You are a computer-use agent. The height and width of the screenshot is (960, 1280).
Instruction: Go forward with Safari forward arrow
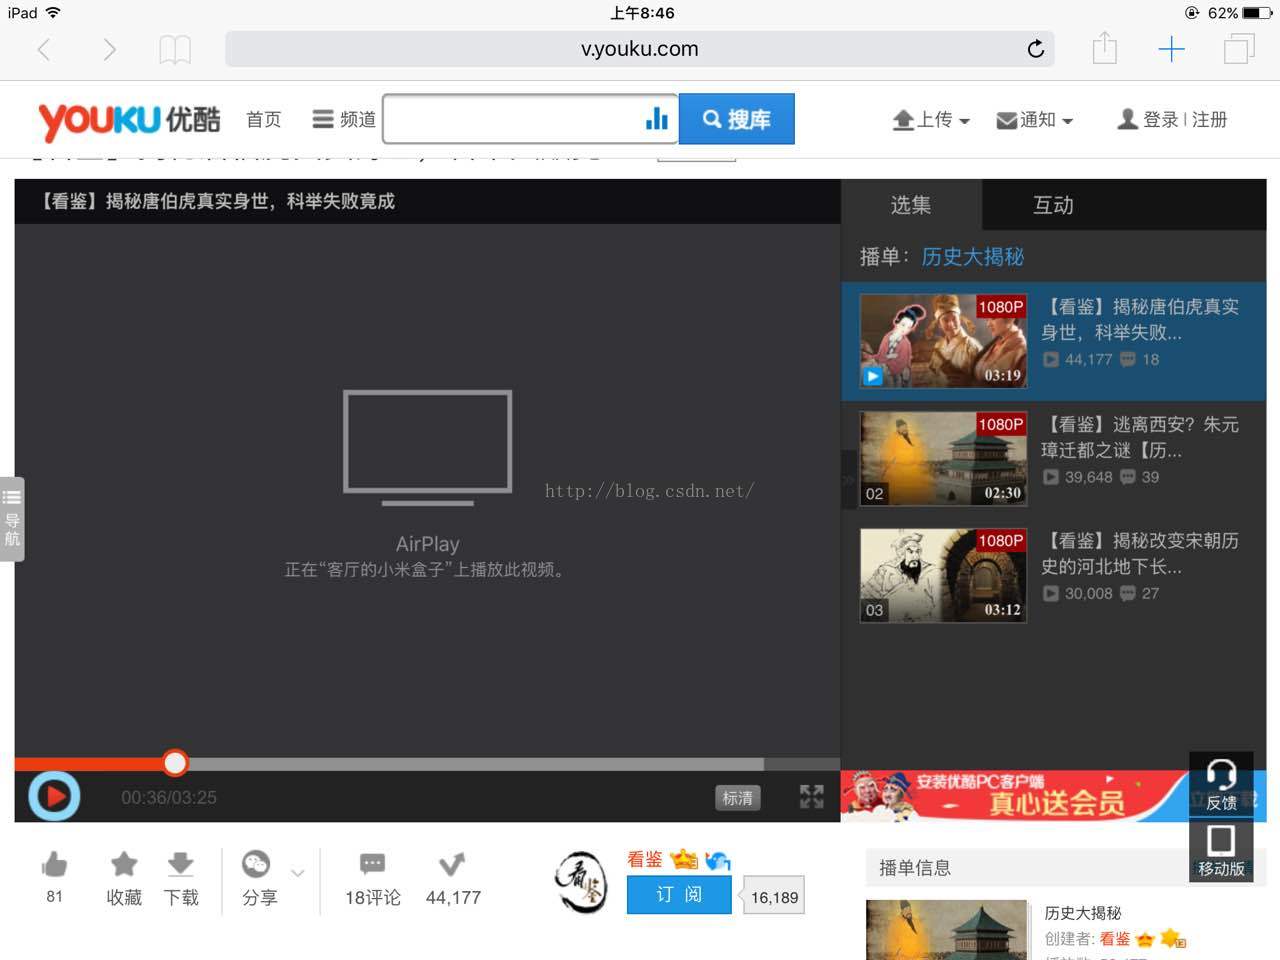click(x=109, y=49)
